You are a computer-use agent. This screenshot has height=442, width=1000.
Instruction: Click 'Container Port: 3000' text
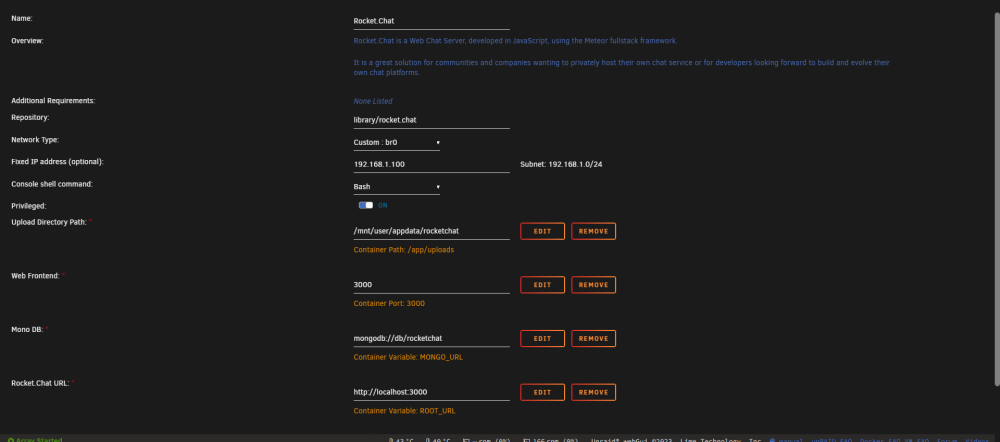[x=389, y=304]
